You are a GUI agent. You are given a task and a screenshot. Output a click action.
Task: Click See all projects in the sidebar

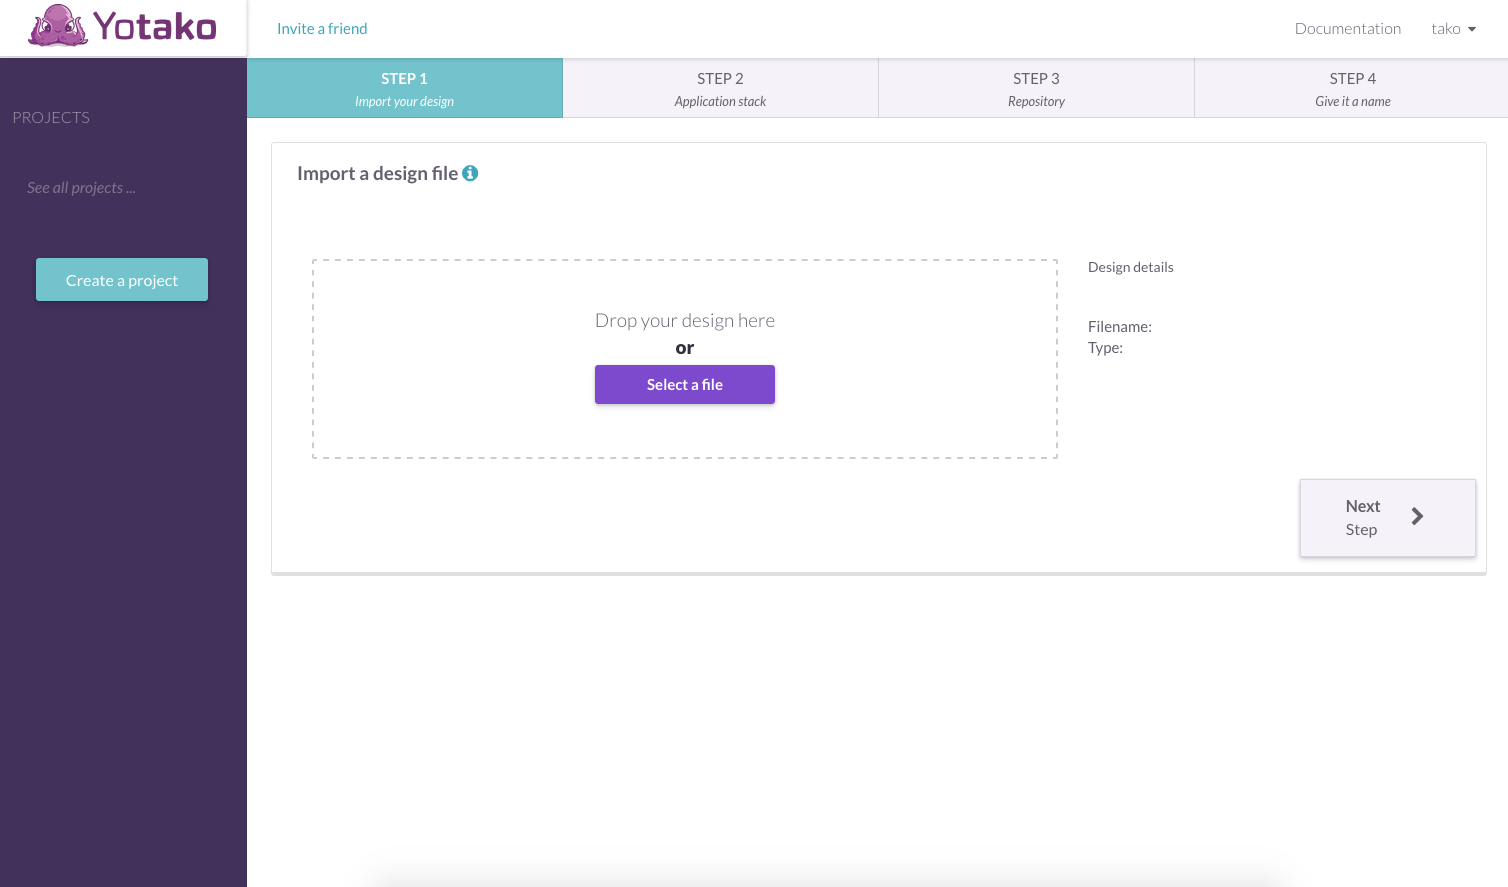coord(81,188)
